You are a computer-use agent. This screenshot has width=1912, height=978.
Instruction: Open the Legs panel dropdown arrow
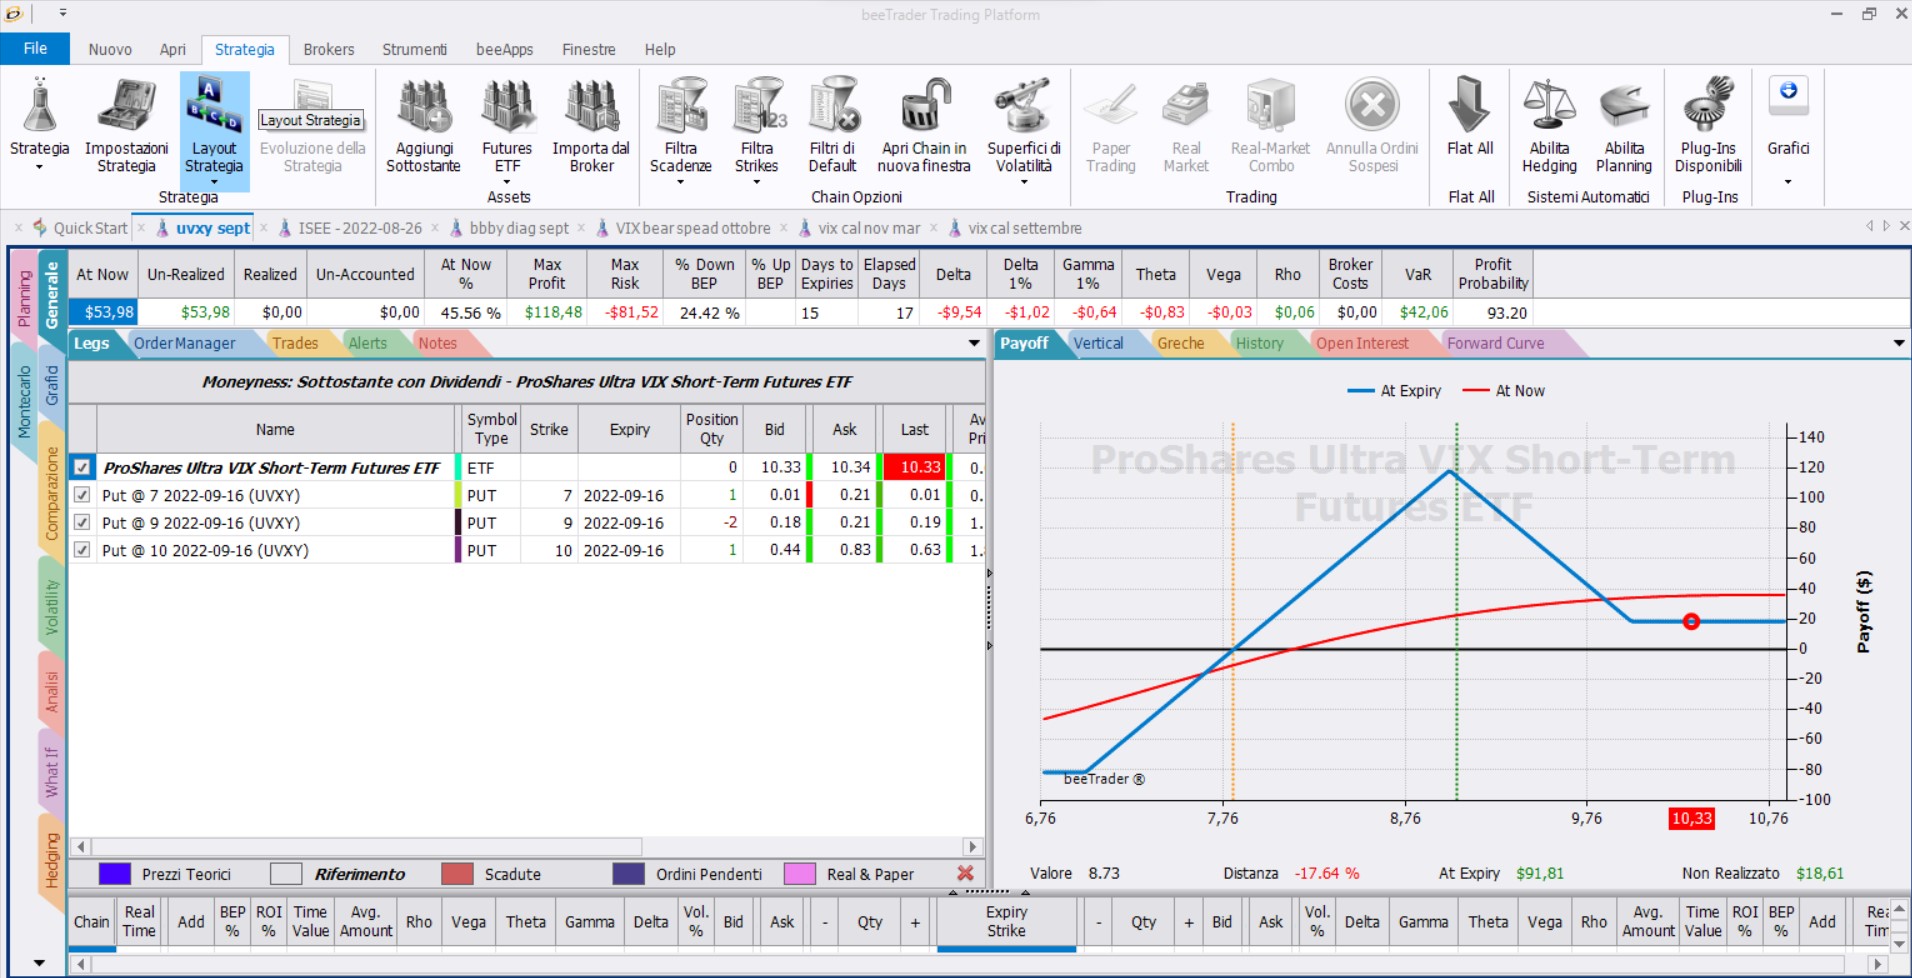tap(974, 343)
